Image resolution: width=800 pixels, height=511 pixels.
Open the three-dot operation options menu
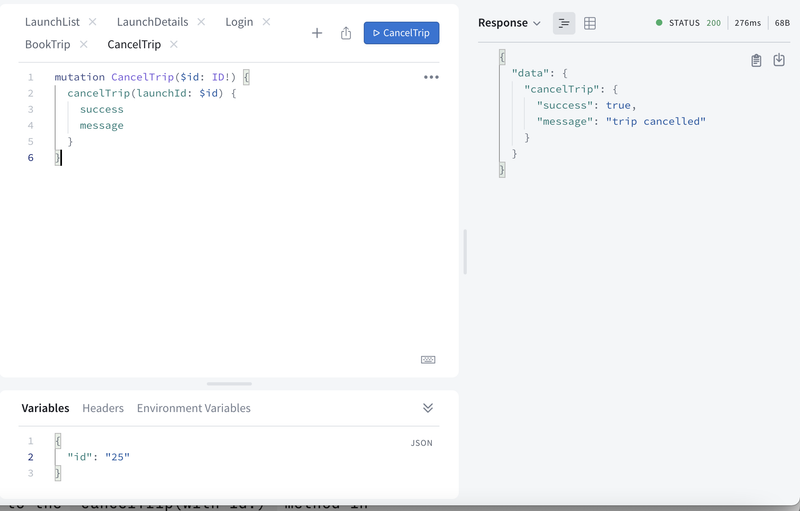click(x=431, y=77)
